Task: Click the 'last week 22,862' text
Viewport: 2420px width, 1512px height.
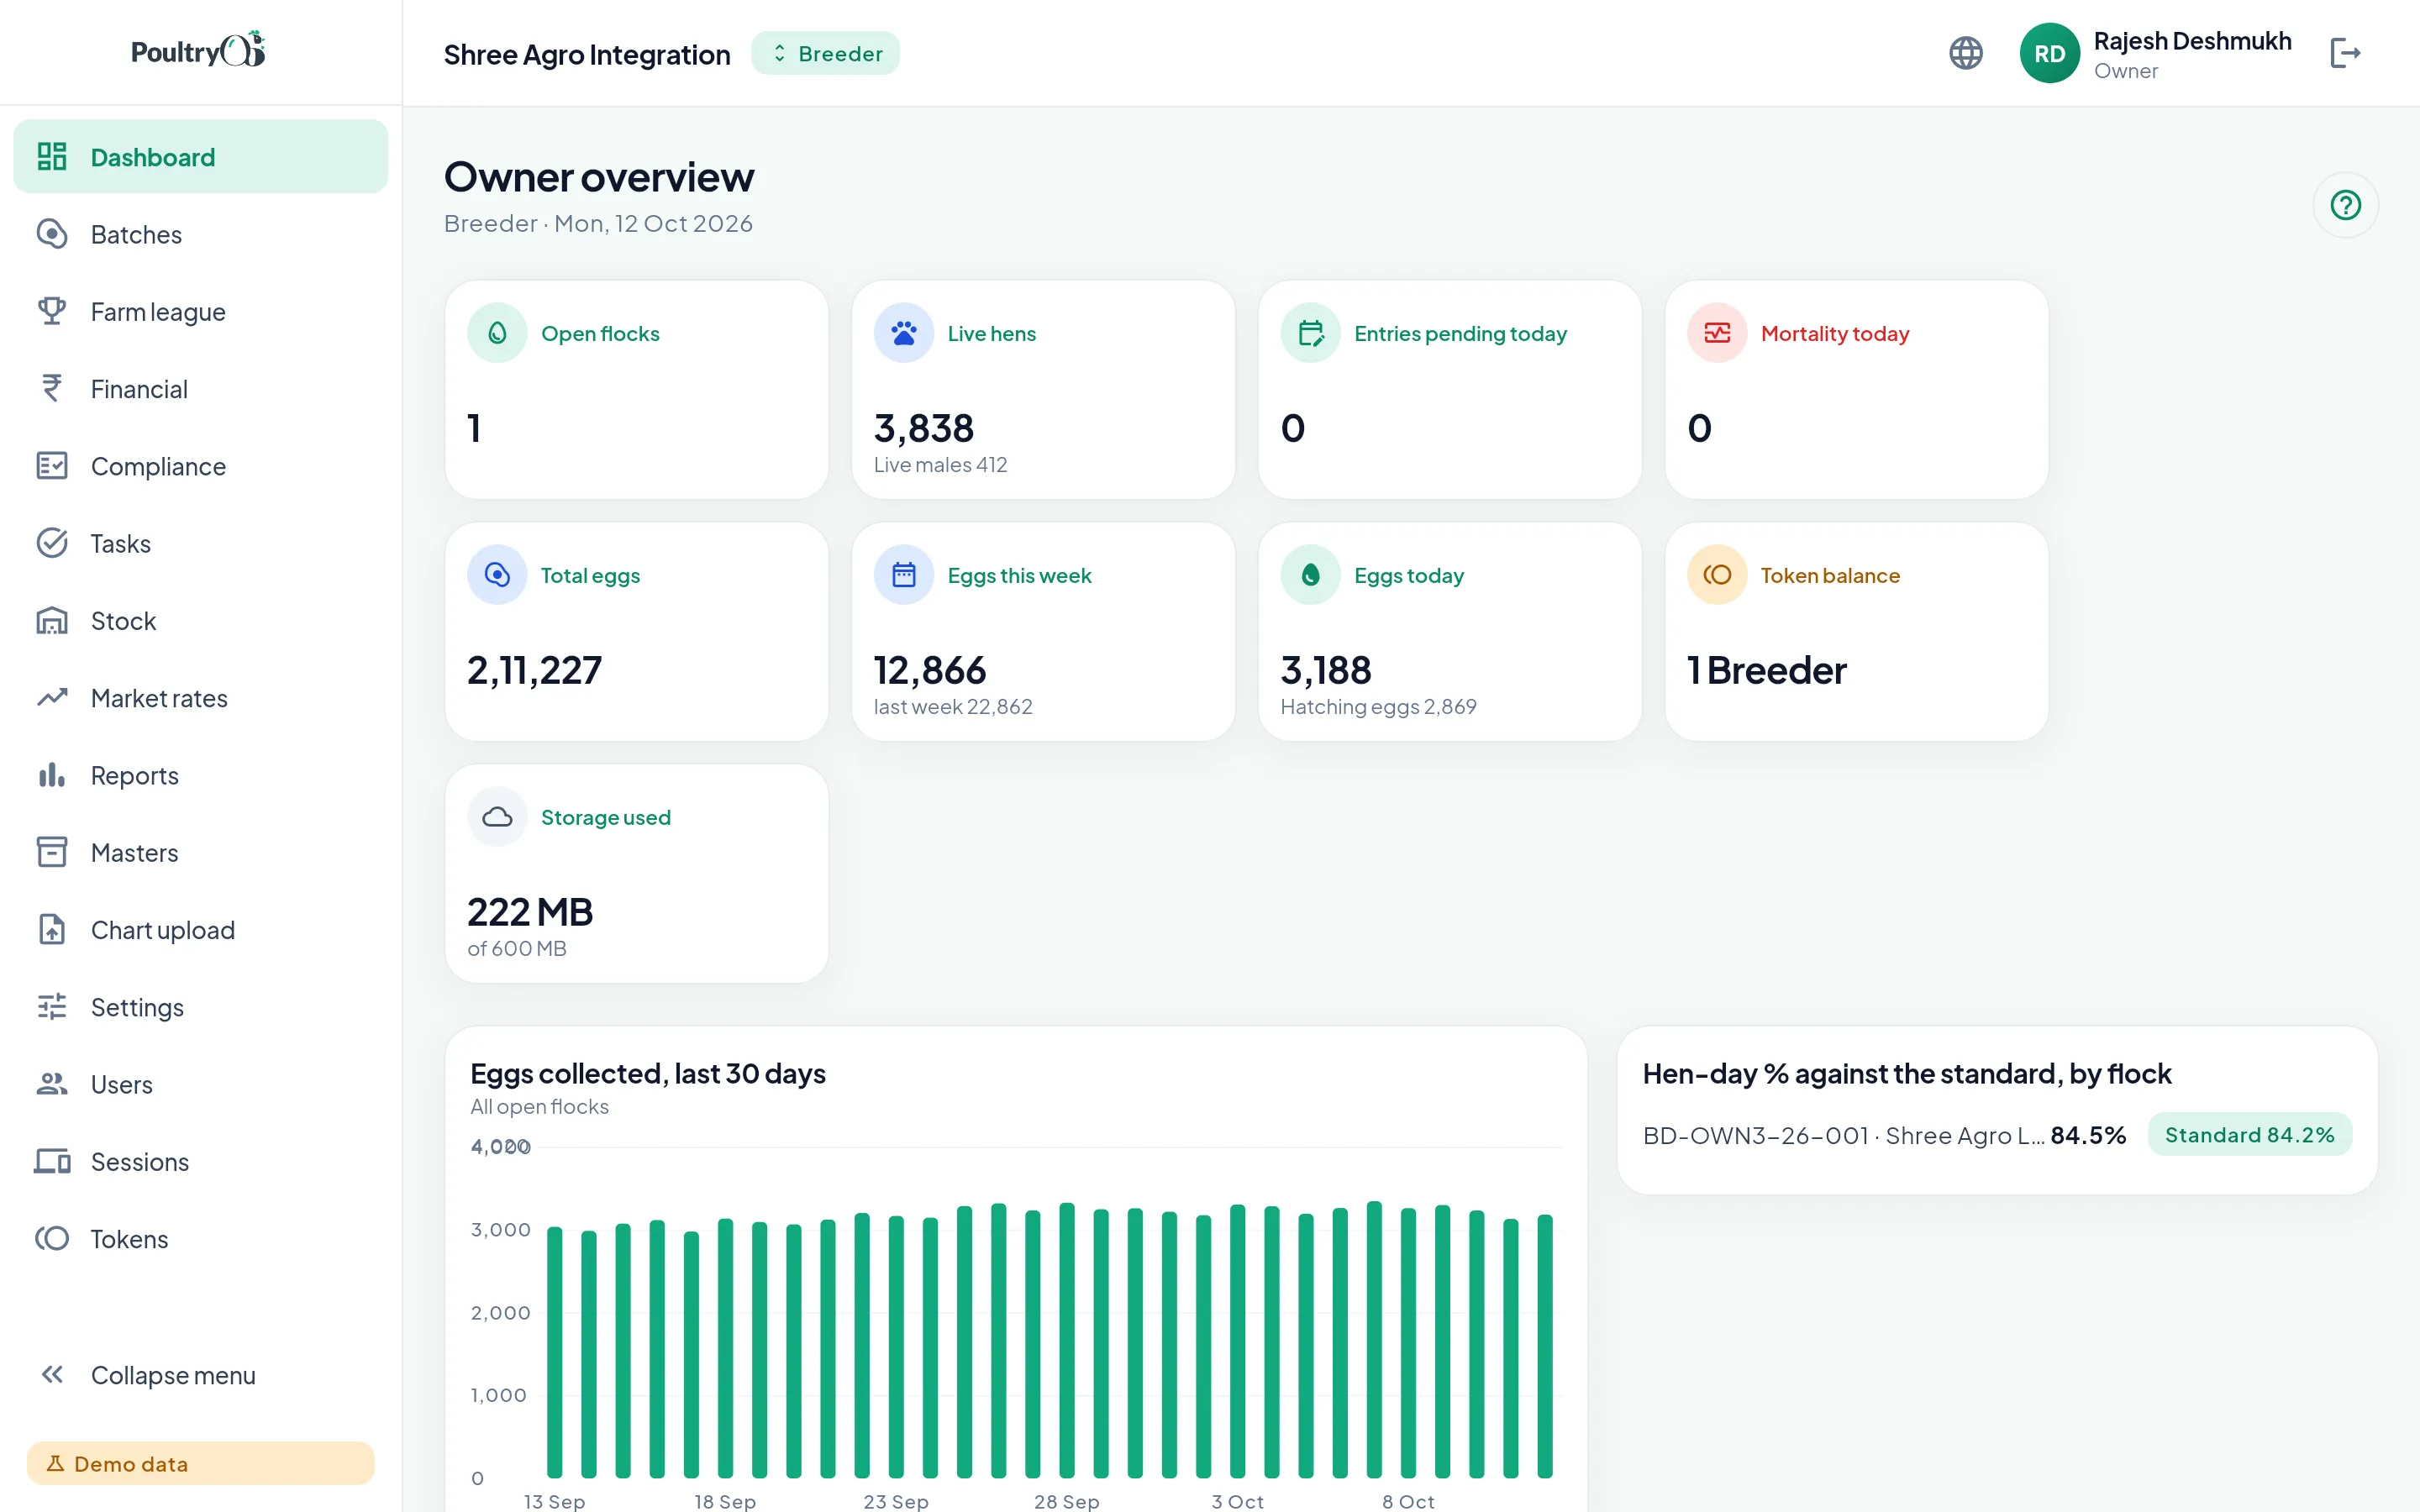Action: pos(953,707)
